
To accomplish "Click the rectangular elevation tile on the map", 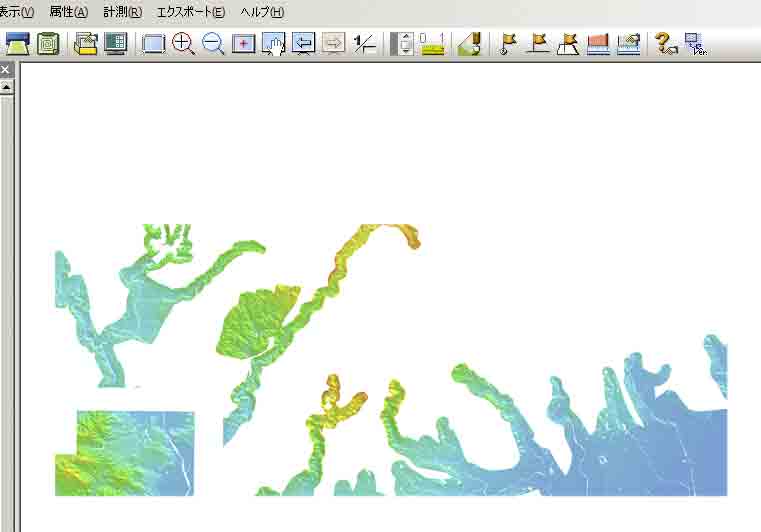I will pos(125,453).
